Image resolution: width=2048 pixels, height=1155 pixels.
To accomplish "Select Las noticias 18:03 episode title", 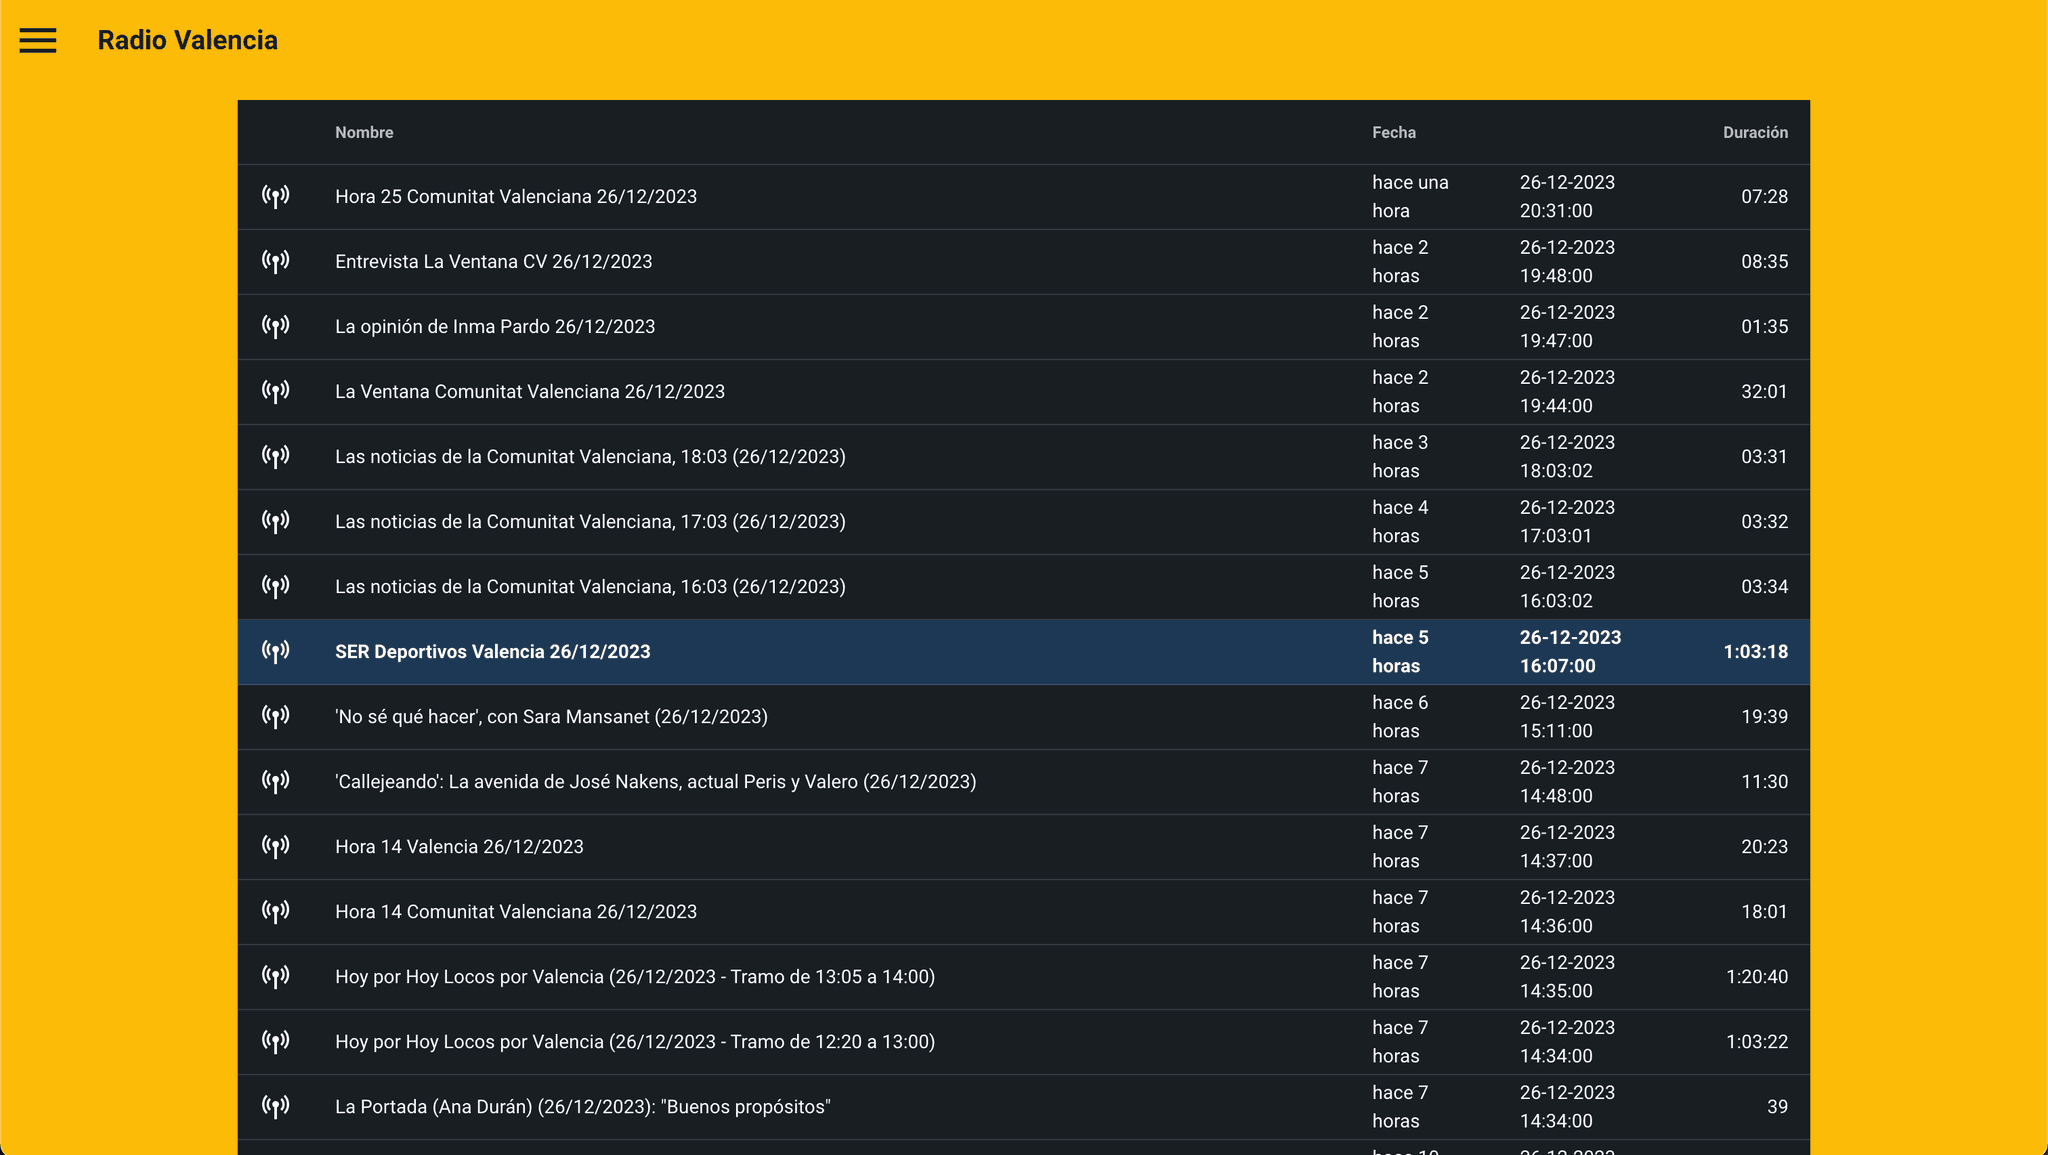I will [590, 457].
